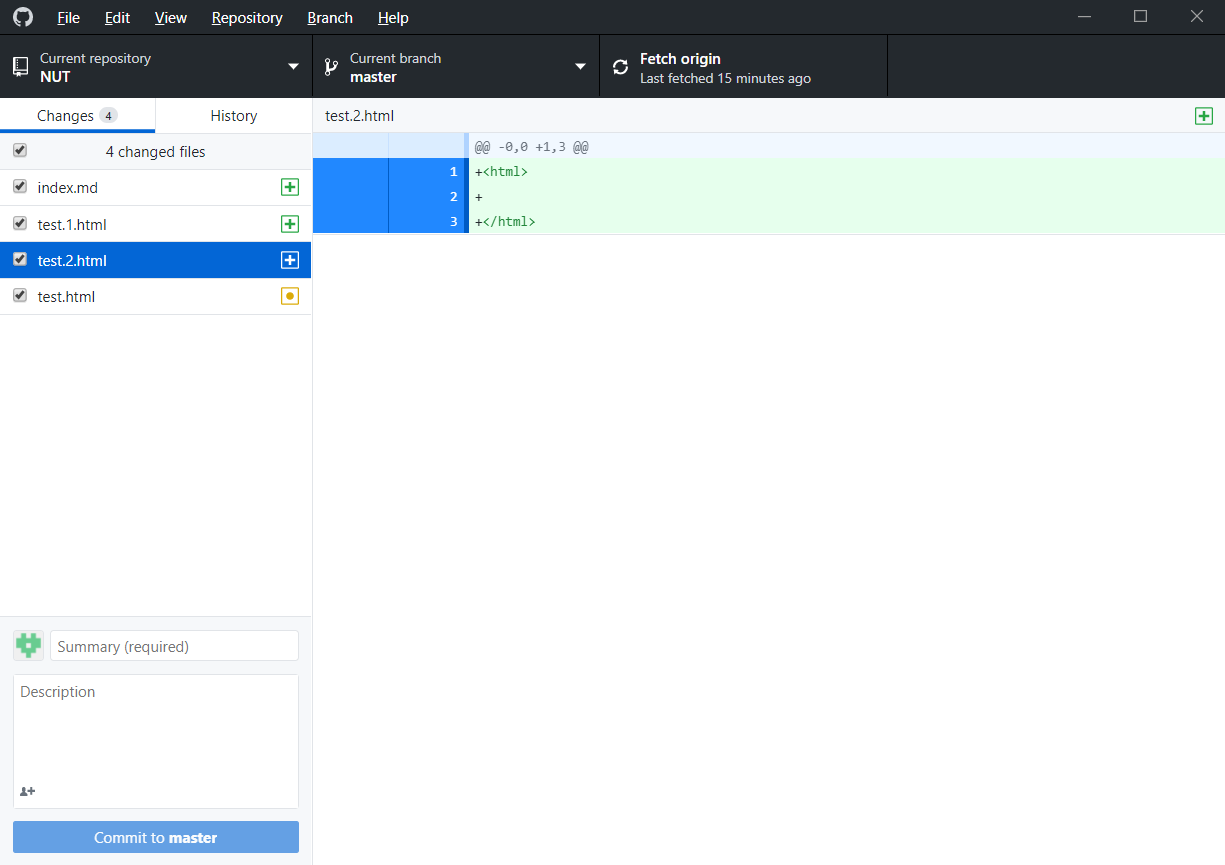
Task: Click the new-file status icon in the diff header
Action: click(1204, 116)
